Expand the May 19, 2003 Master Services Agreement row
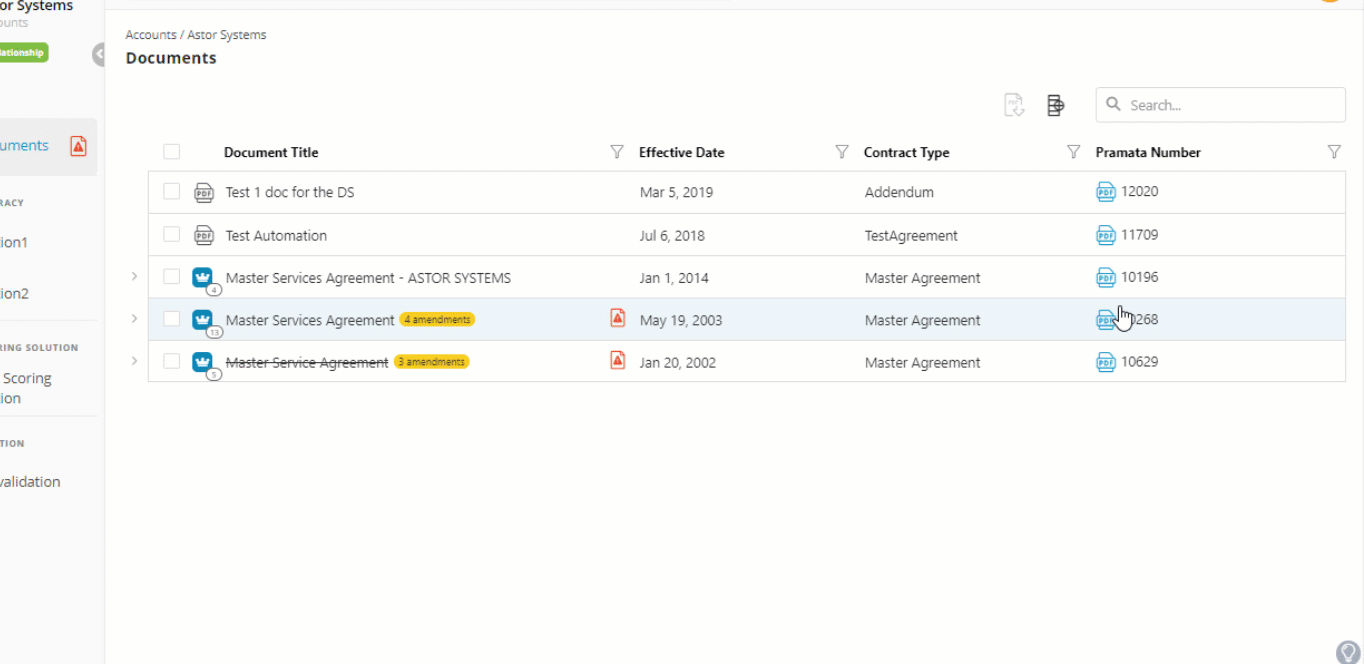Viewport: 1364px width, 664px height. tap(134, 319)
